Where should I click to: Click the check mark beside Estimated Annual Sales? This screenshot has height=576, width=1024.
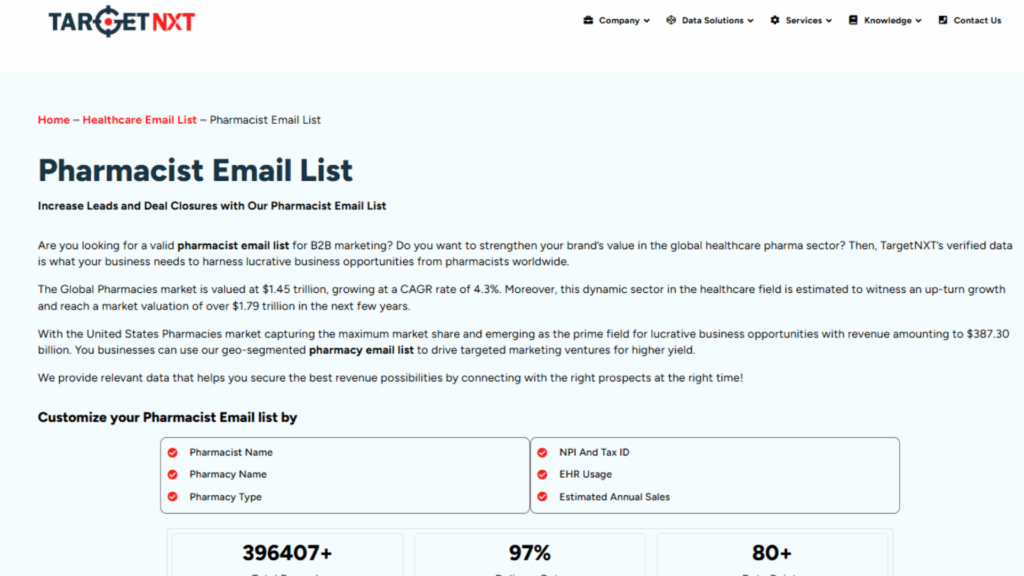[x=542, y=497]
